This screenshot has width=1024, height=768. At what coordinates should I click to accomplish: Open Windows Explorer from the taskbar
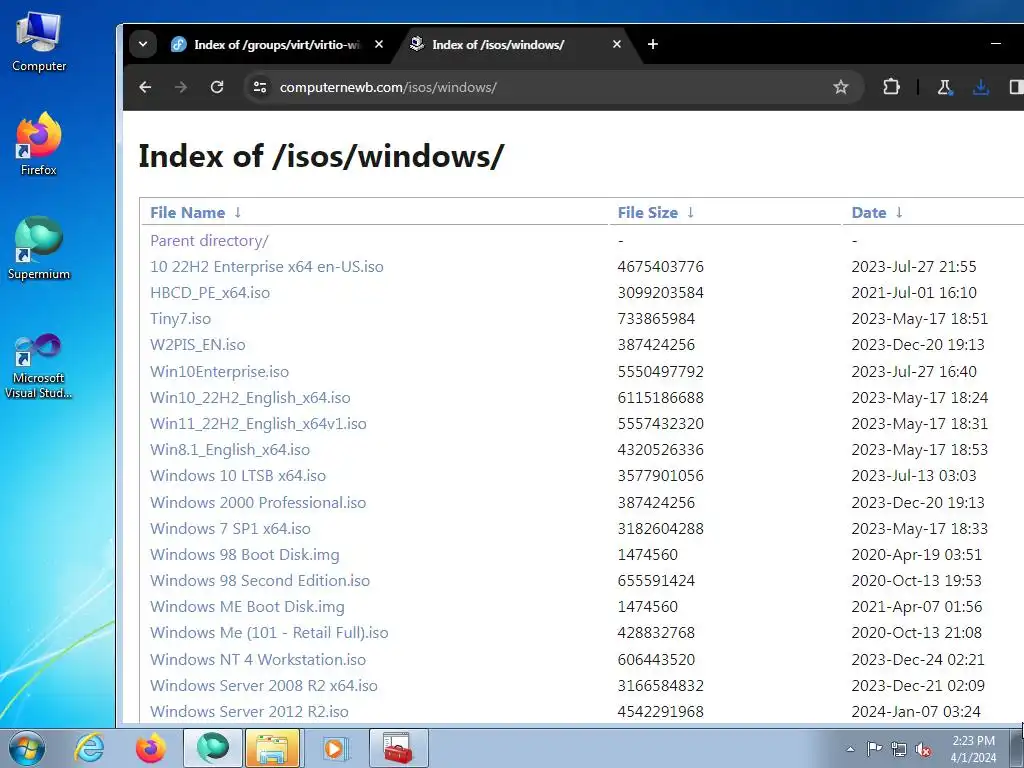pos(272,748)
